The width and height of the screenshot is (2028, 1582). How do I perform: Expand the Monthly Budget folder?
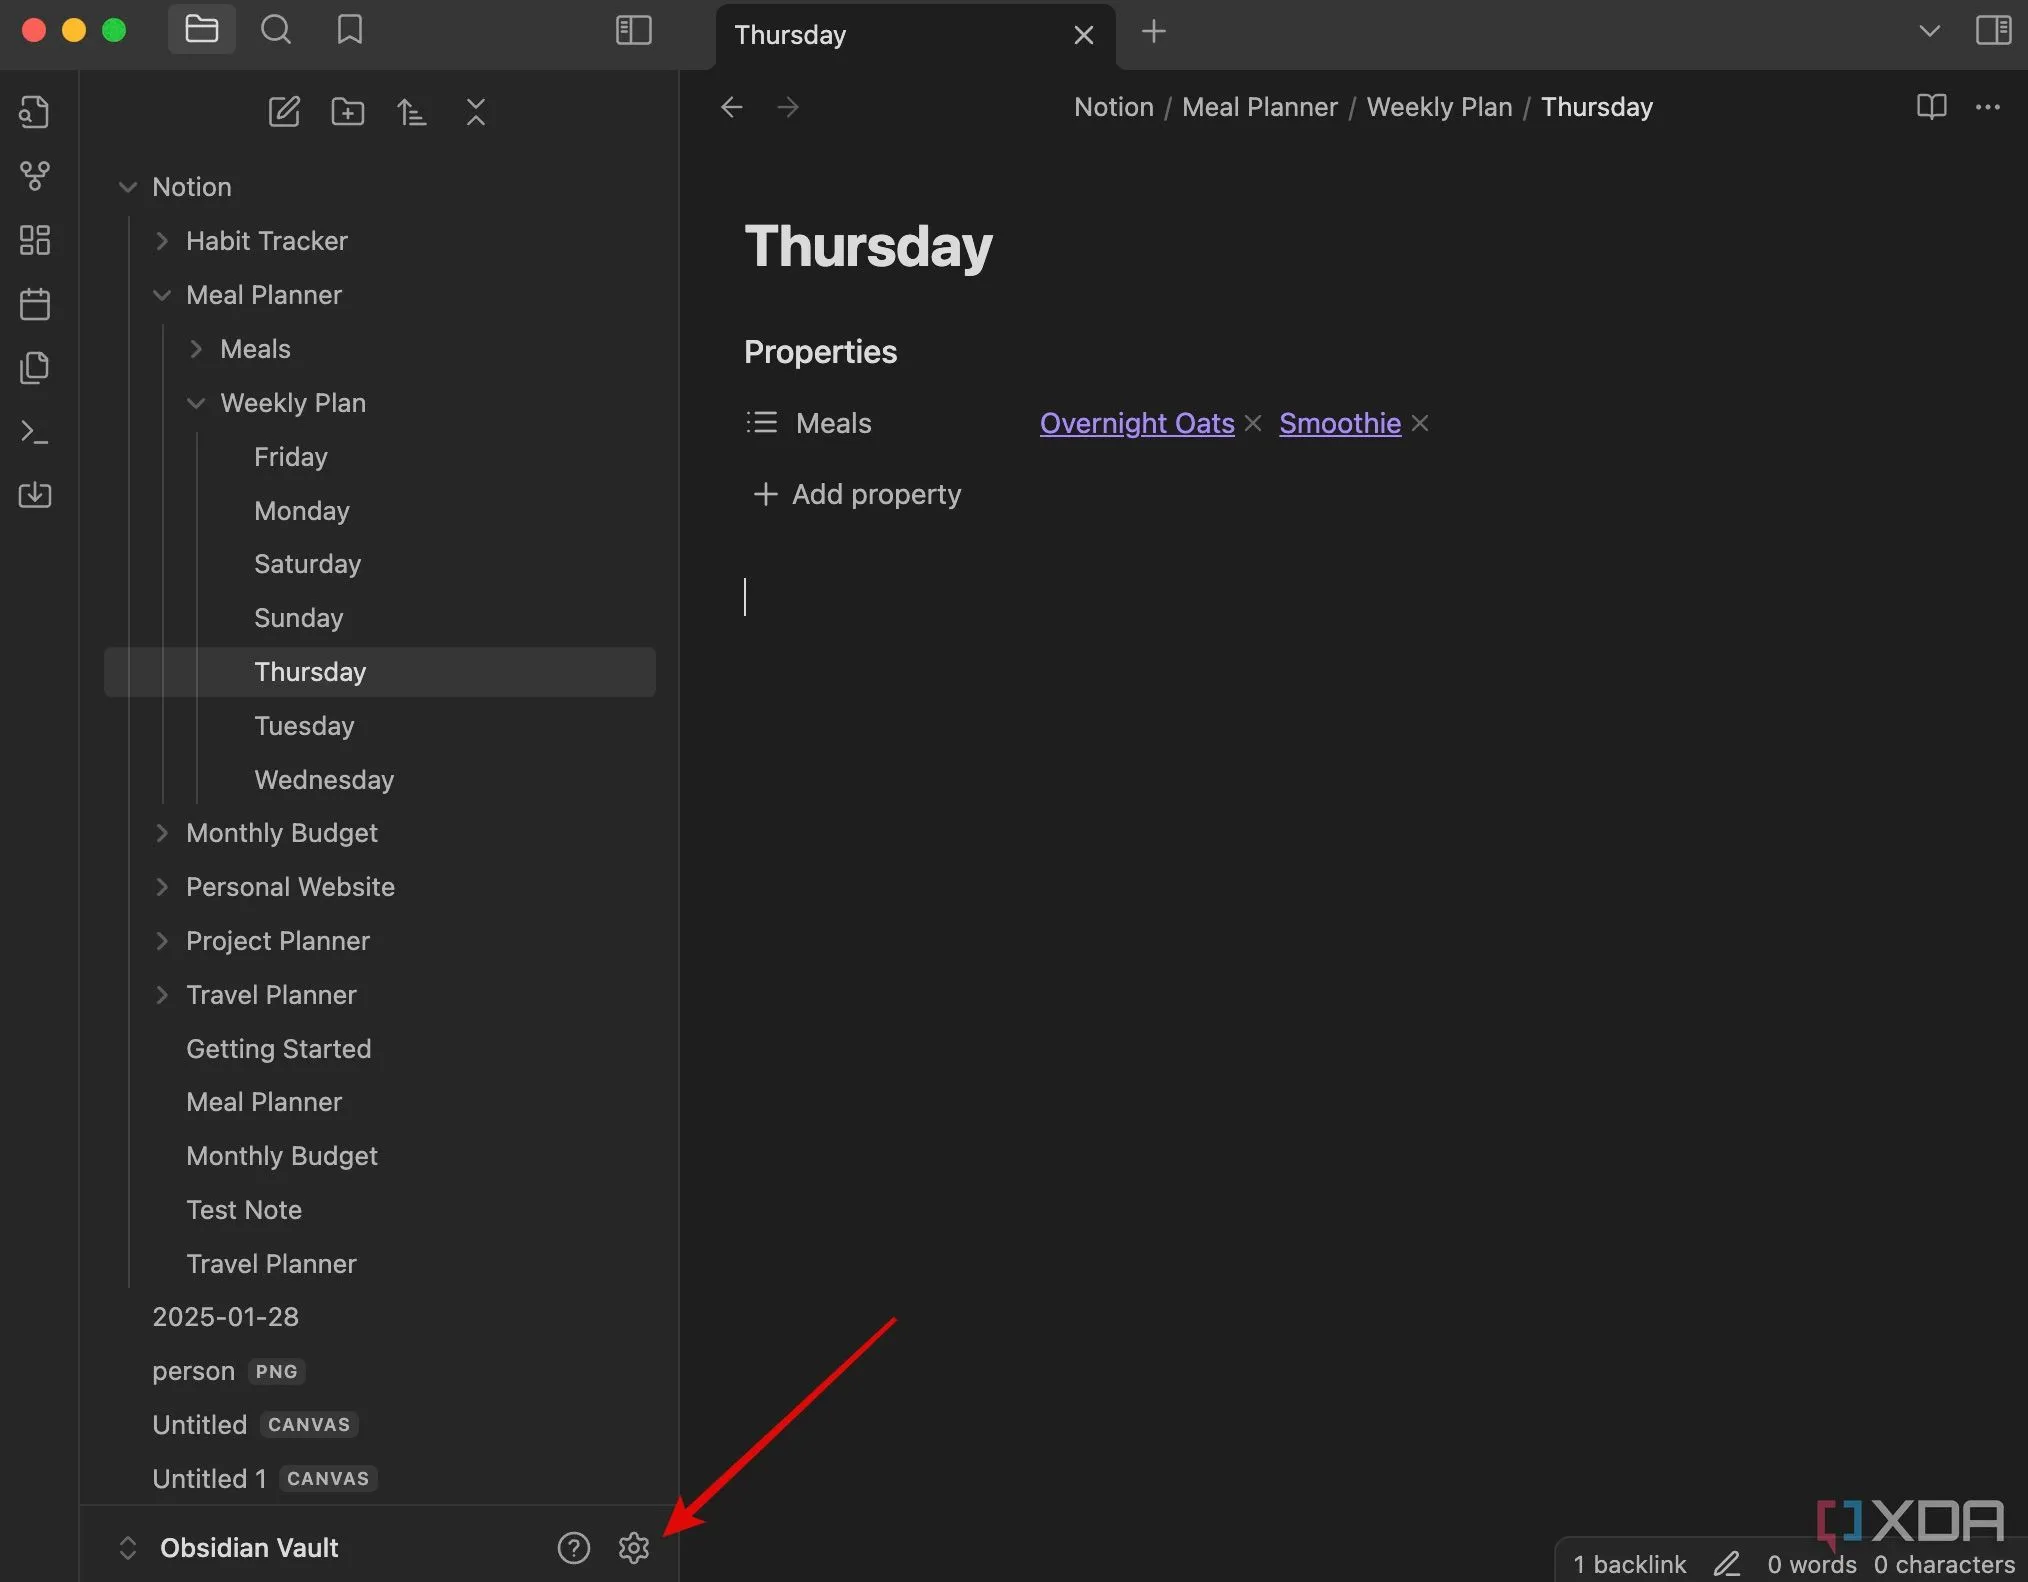click(161, 833)
